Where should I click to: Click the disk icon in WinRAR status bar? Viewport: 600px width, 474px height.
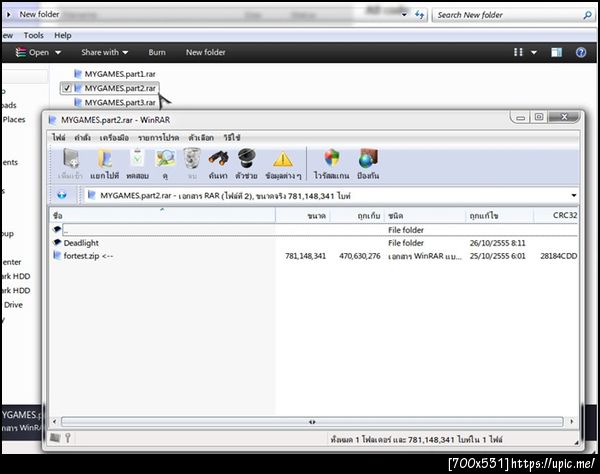(x=55, y=438)
